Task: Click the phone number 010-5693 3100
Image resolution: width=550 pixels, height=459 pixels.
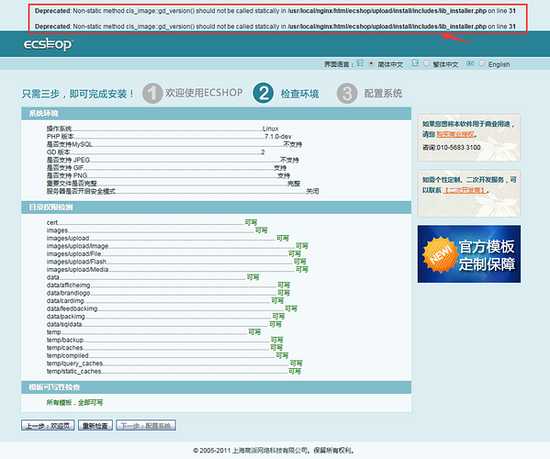Action: click(458, 148)
